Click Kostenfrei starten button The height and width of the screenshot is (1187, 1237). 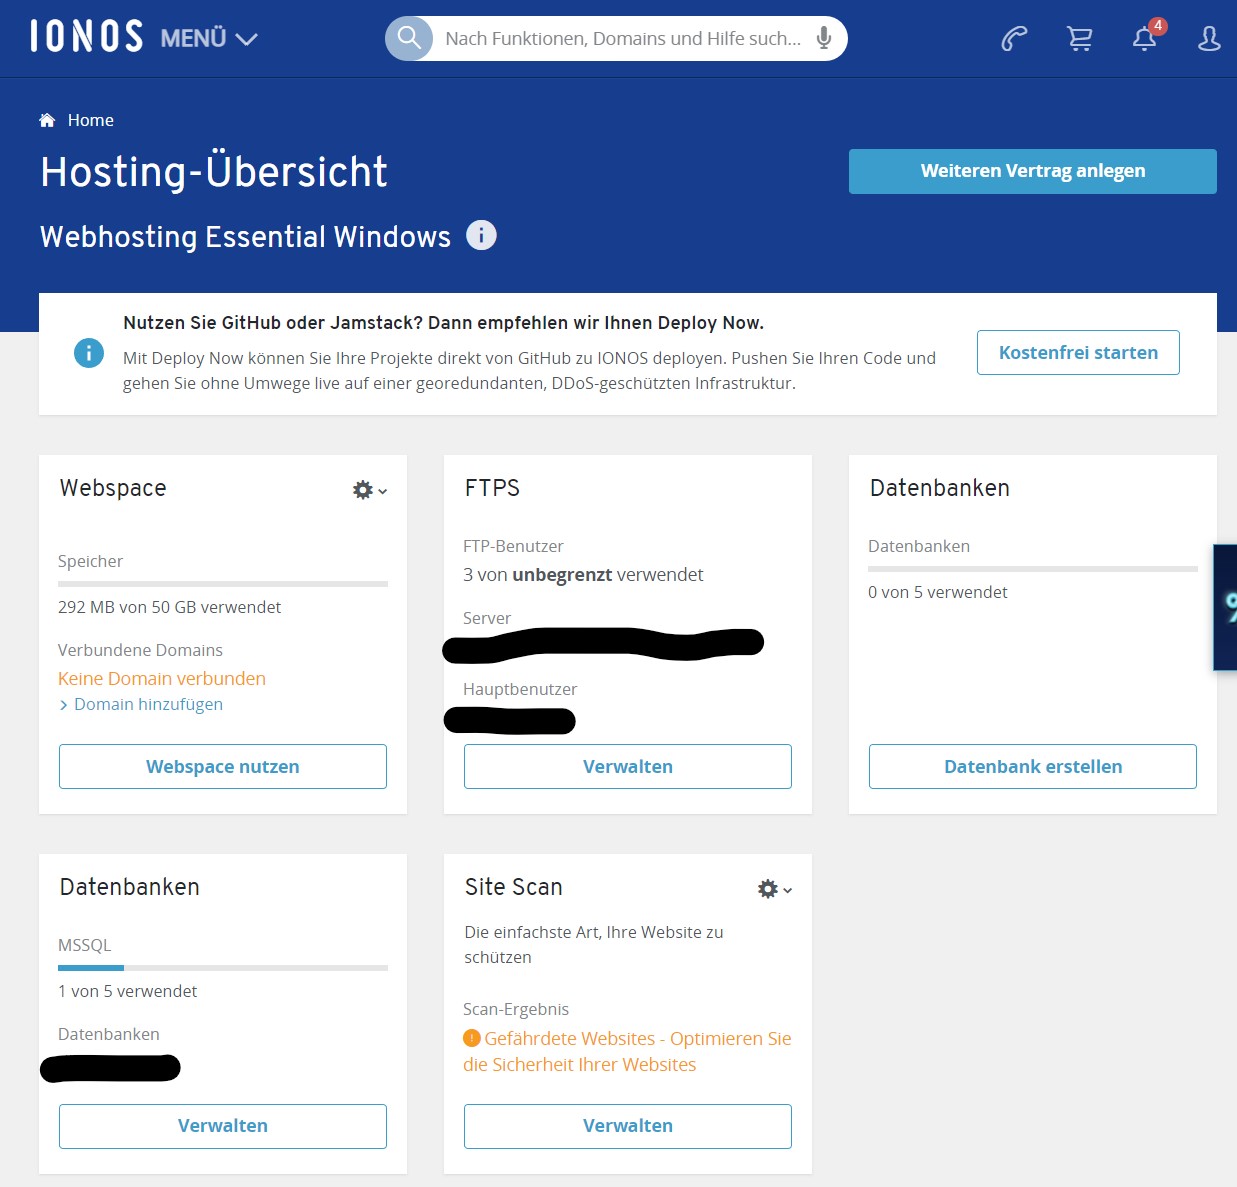pos(1078,352)
